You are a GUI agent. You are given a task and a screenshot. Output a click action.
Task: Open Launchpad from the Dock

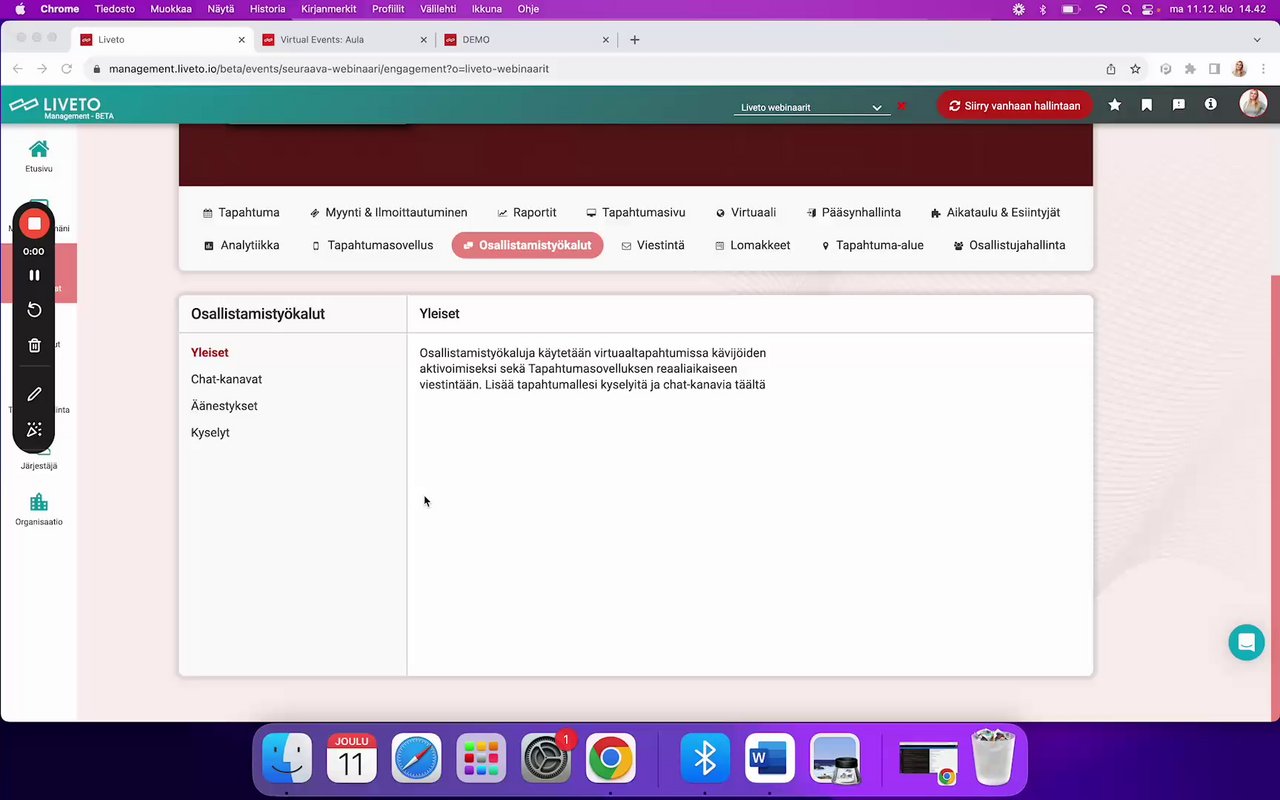tap(481, 758)
